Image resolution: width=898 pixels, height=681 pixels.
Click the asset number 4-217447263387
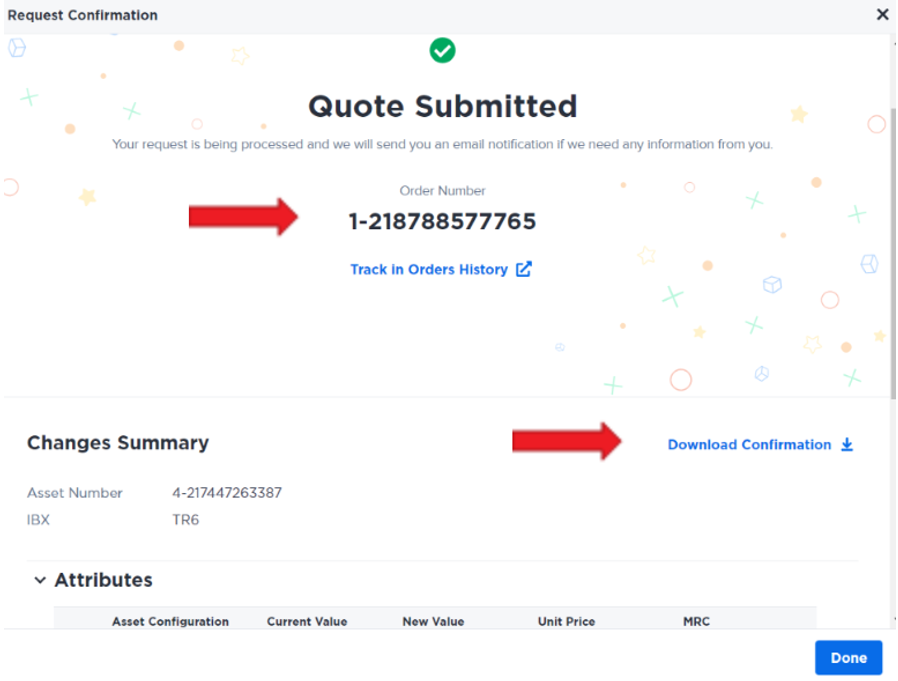point(227,493)
